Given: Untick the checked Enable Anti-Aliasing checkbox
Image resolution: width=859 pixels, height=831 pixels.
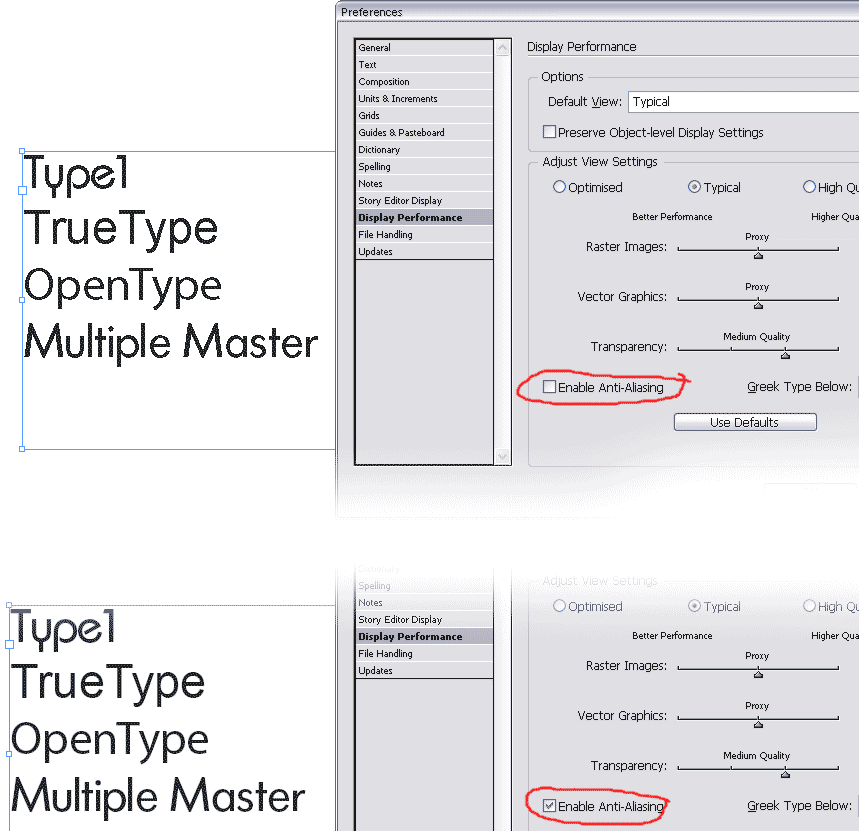Looking at the screenshot, I should [549, 806].
